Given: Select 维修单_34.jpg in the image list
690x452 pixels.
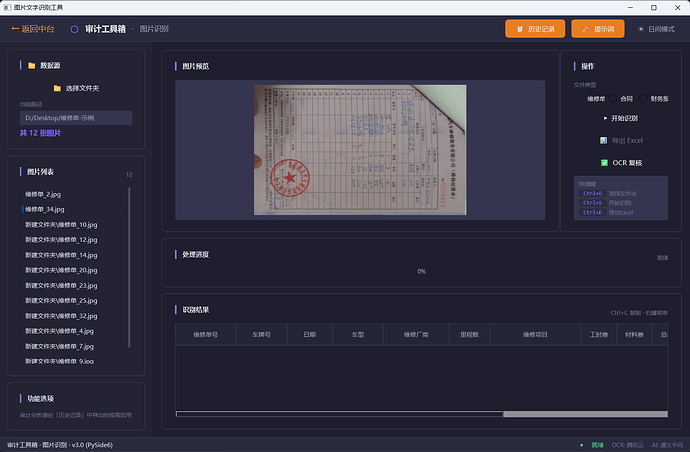Looking at the screenshot, I should pyautogui.click(x=75, y=209).
